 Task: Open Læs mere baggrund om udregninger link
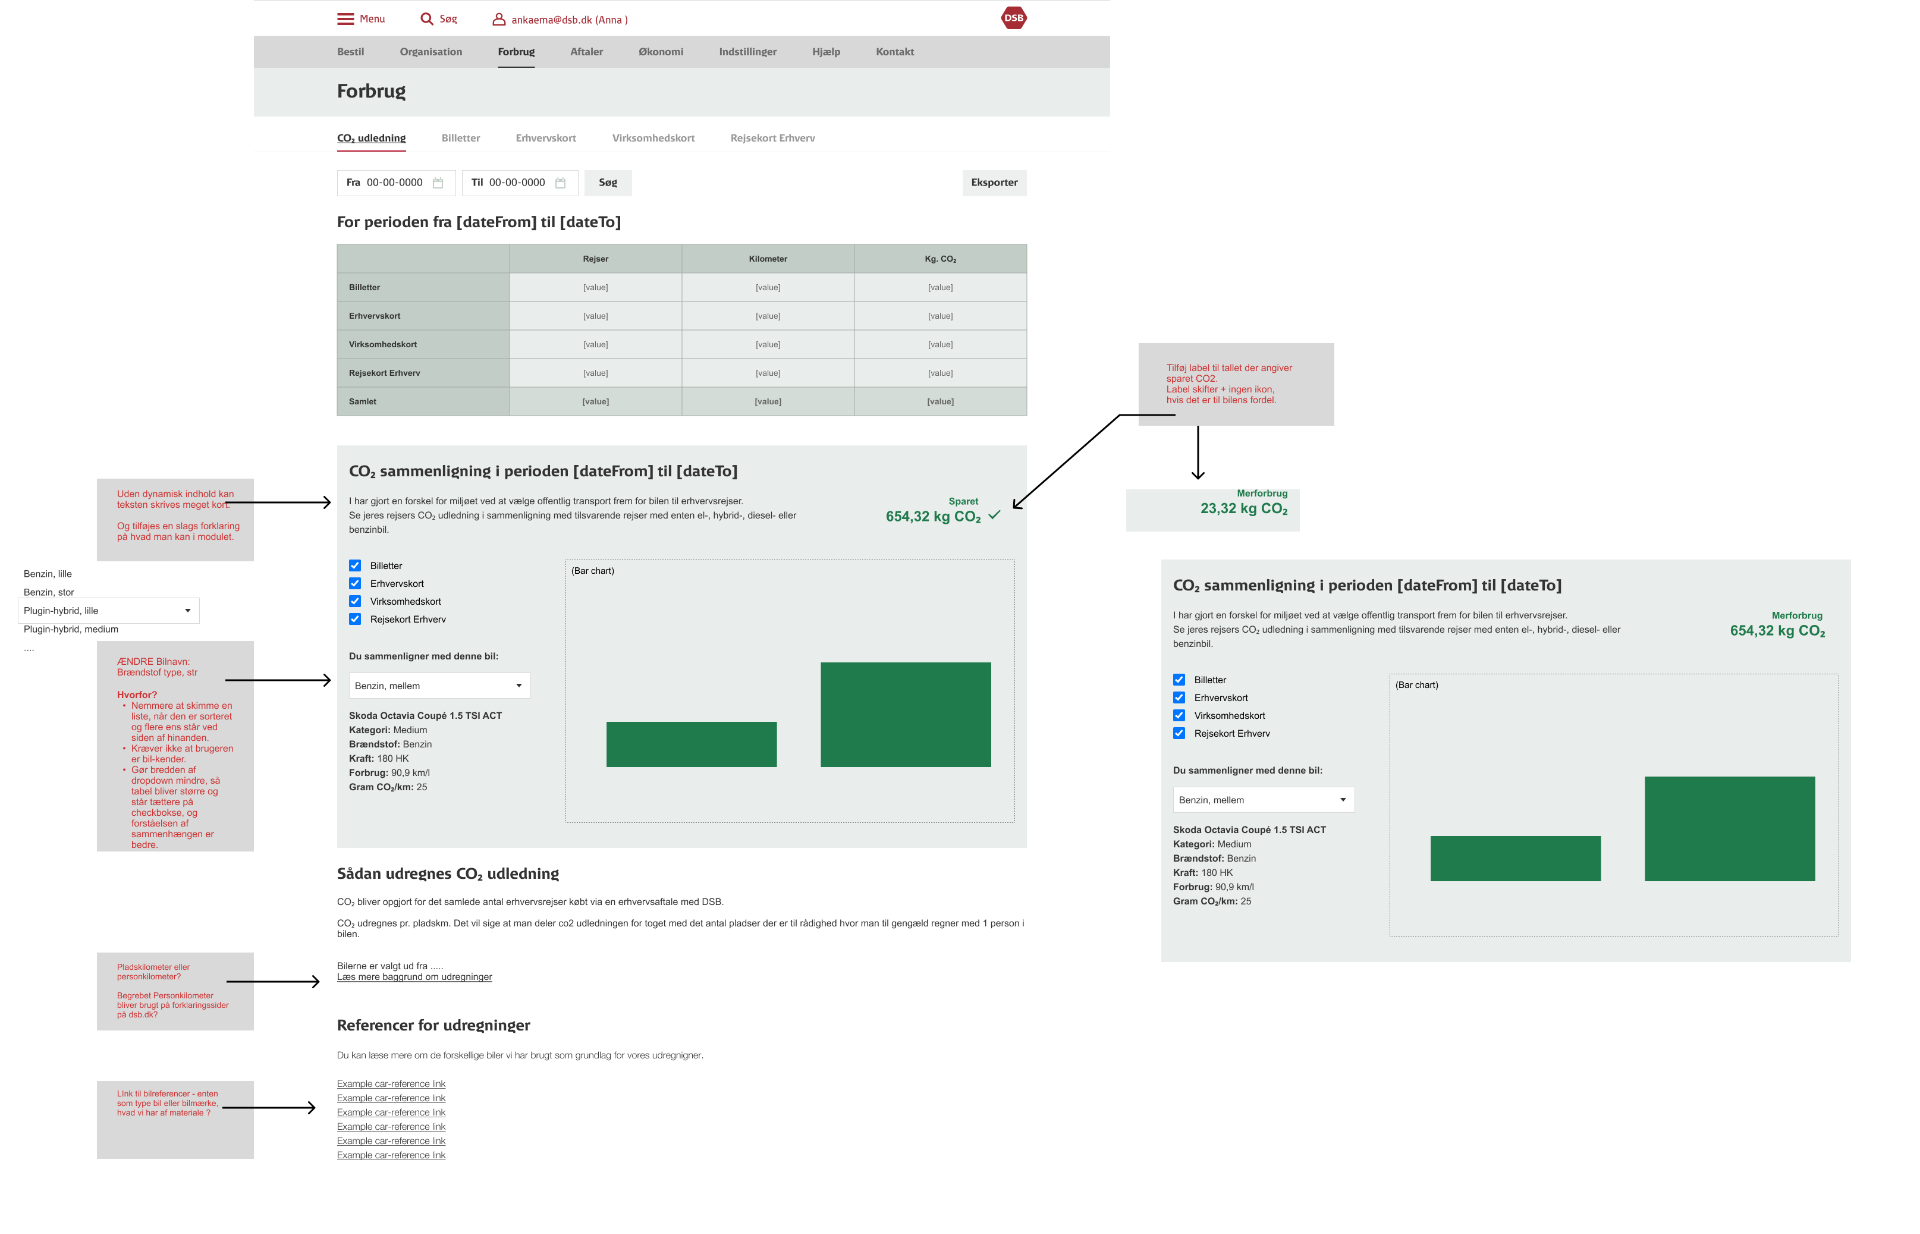[x=414, y=977]
